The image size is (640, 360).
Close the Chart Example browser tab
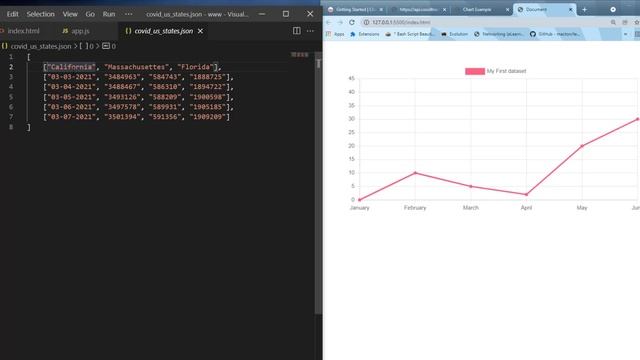(x=507, y=9)
